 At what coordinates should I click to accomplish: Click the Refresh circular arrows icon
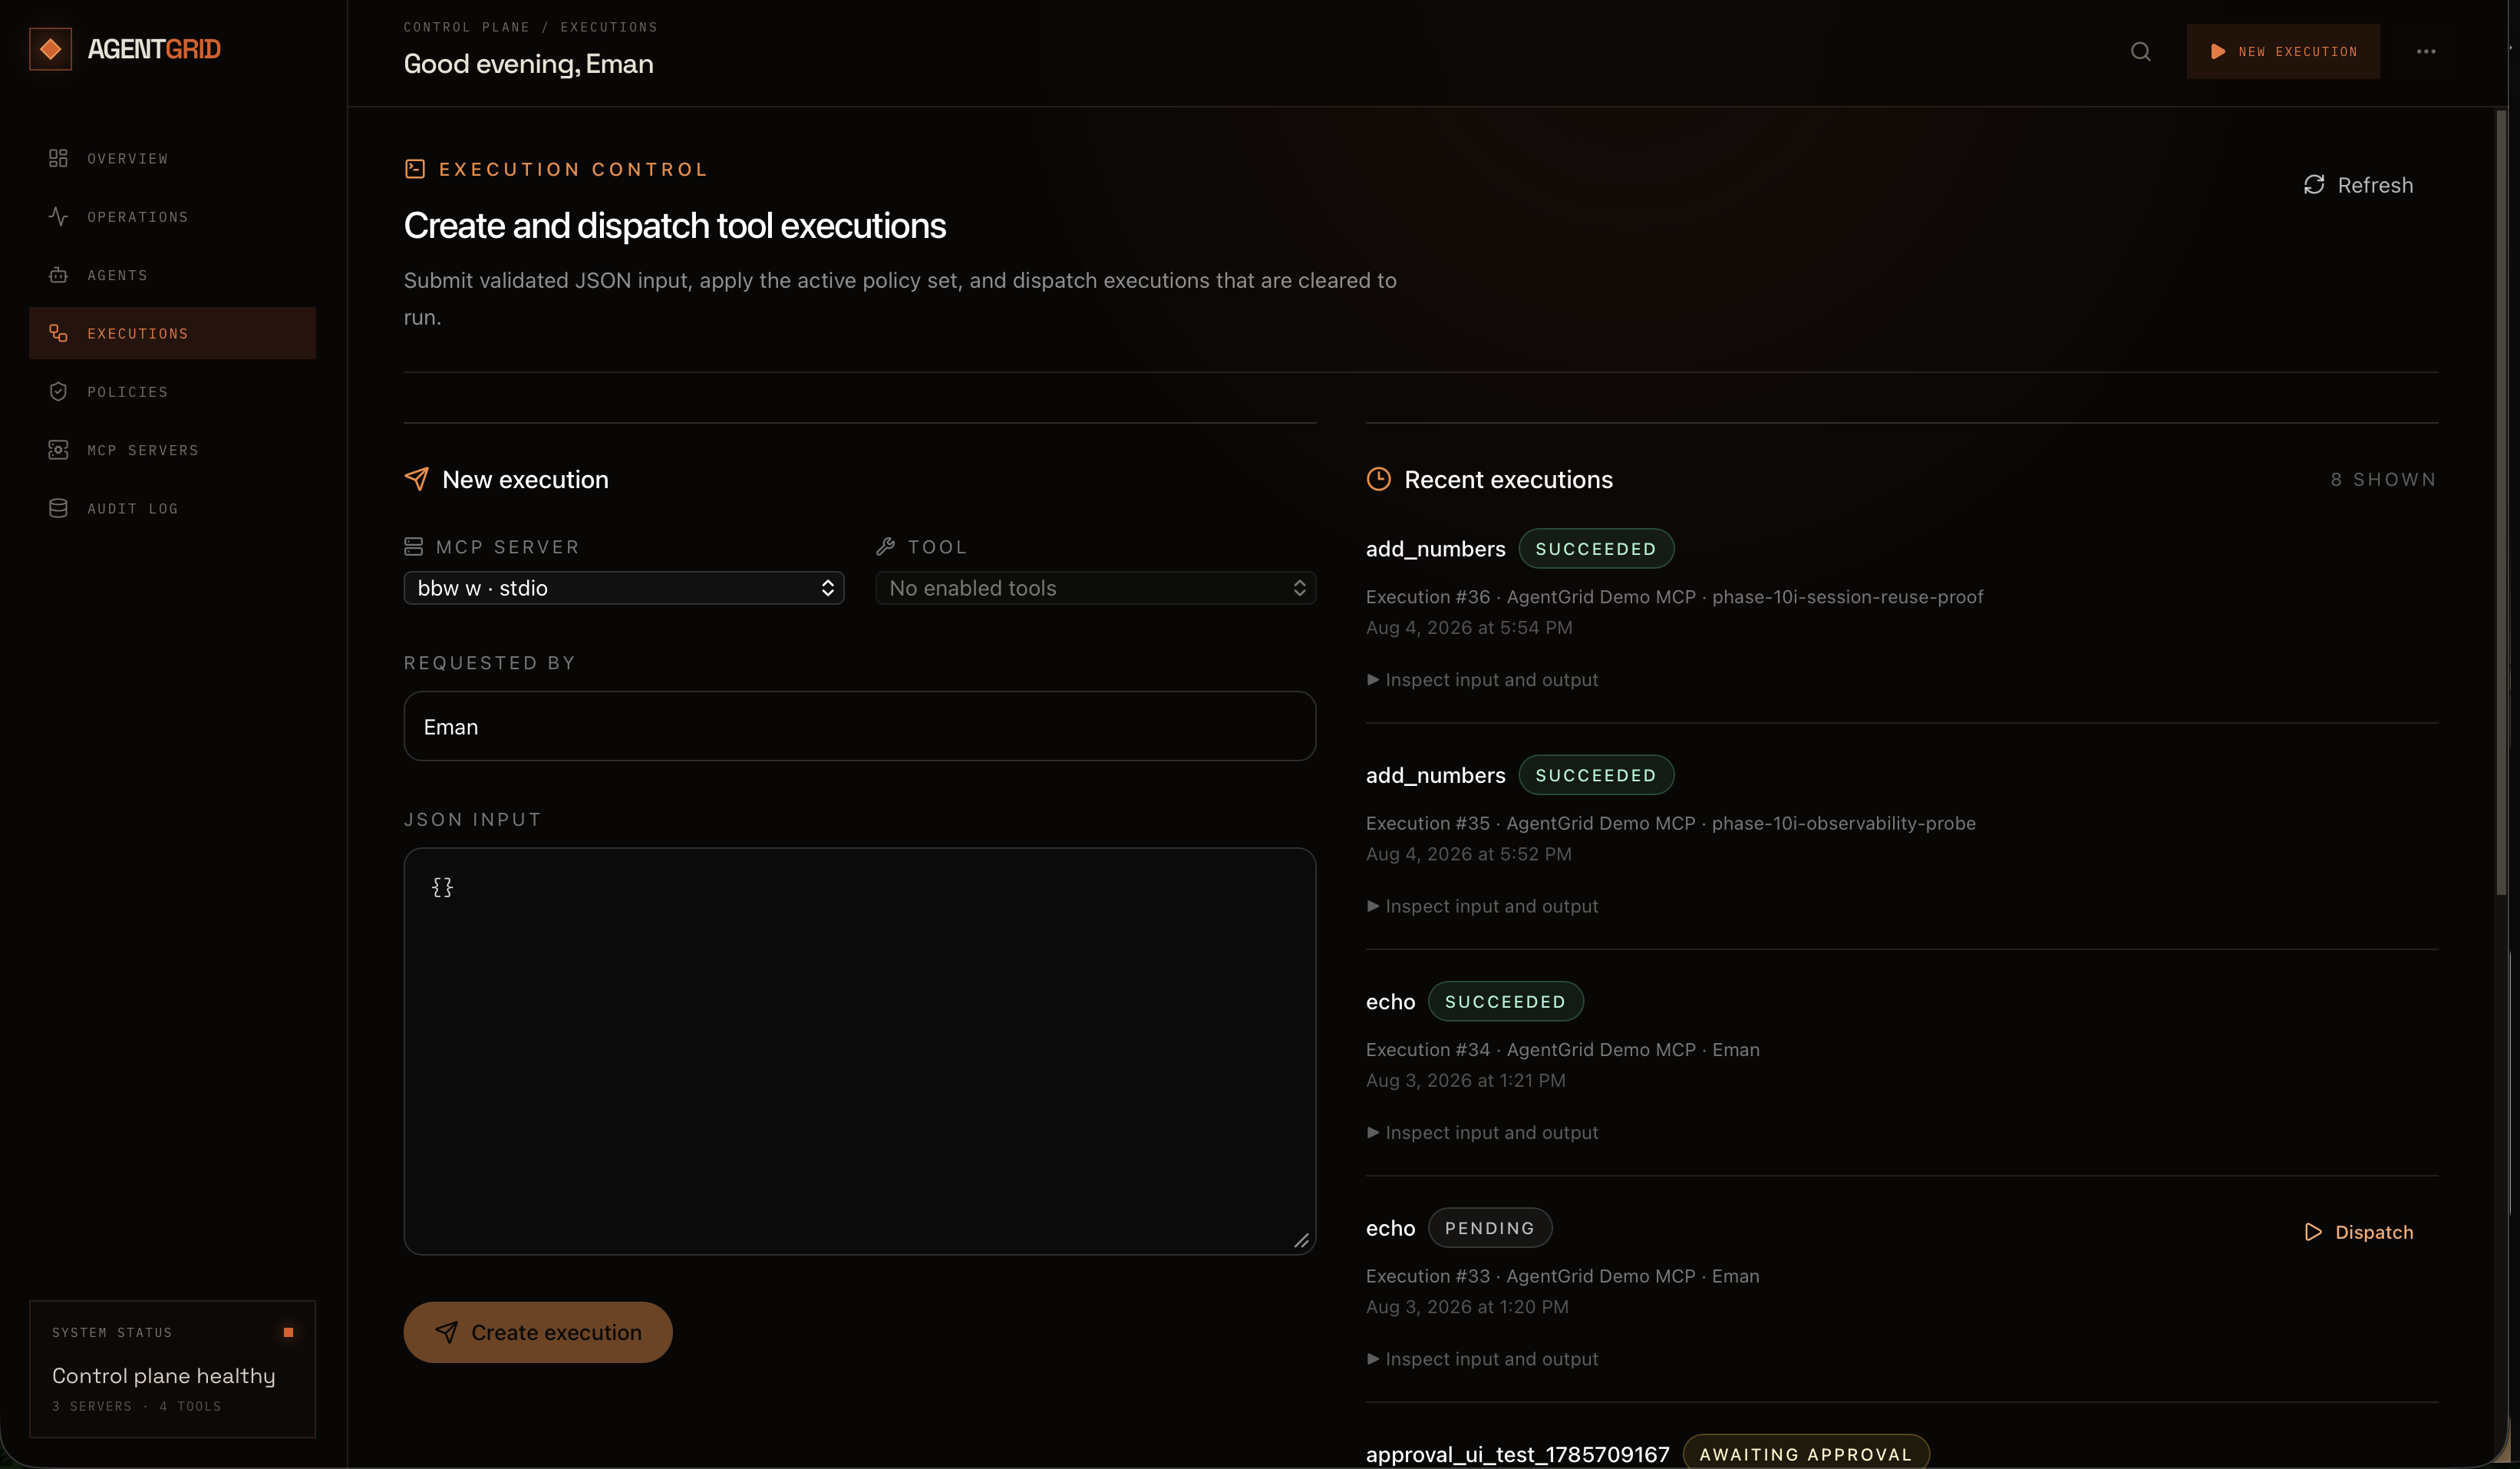pyautogui.click(x=2314, y=185)
